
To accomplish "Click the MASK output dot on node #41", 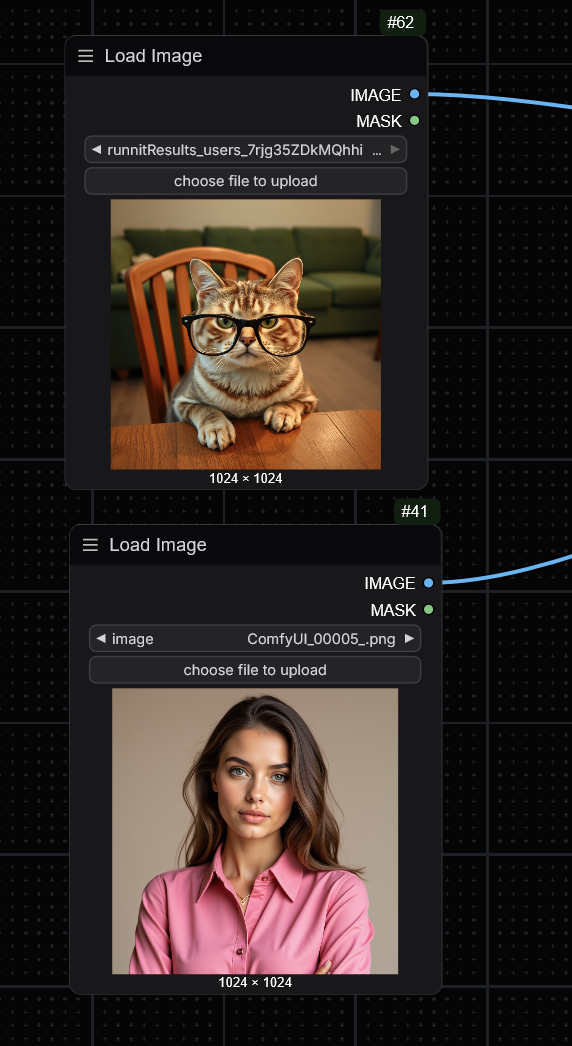I will click(x=428, y=610).
